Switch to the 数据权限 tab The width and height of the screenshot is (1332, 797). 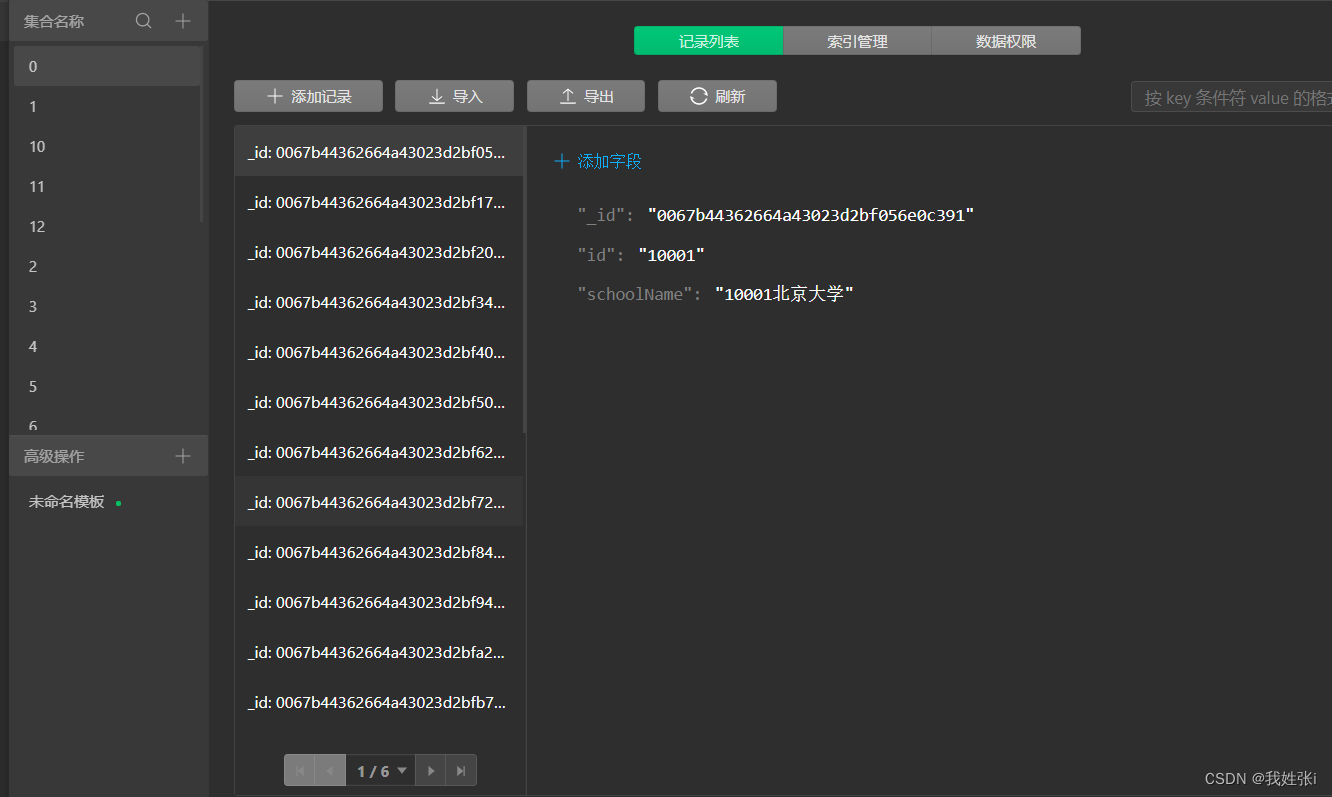[x=1006, y=41]
